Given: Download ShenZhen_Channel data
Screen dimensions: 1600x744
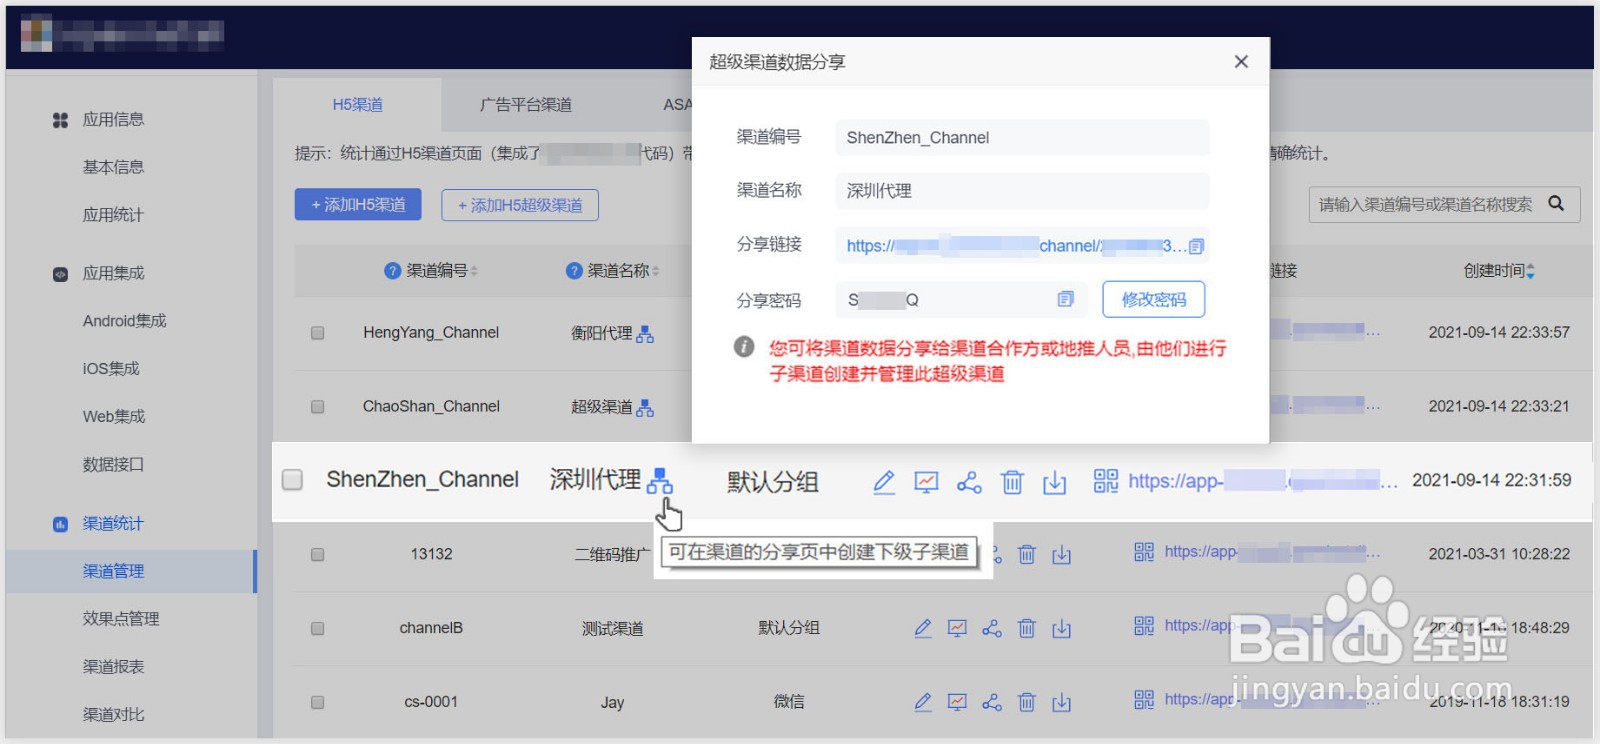Looking at the screenshot, I should (x=1055, y=483).
